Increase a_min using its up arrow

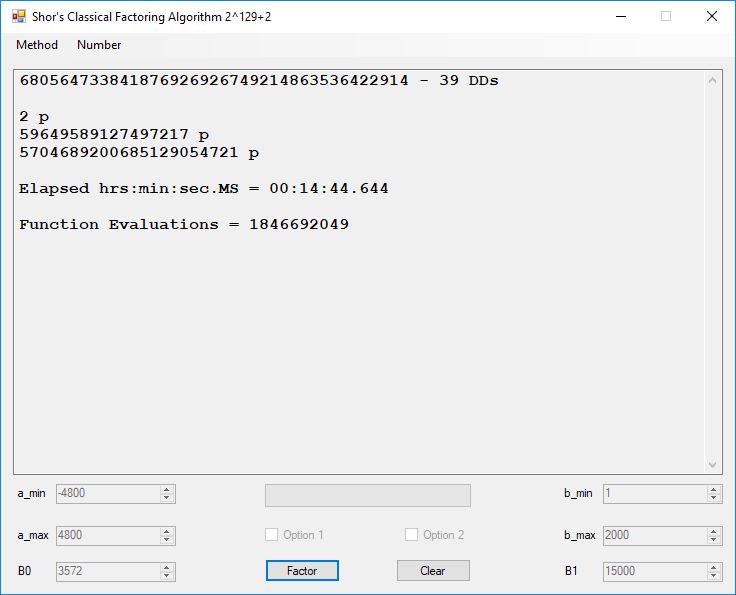point(167,490)
